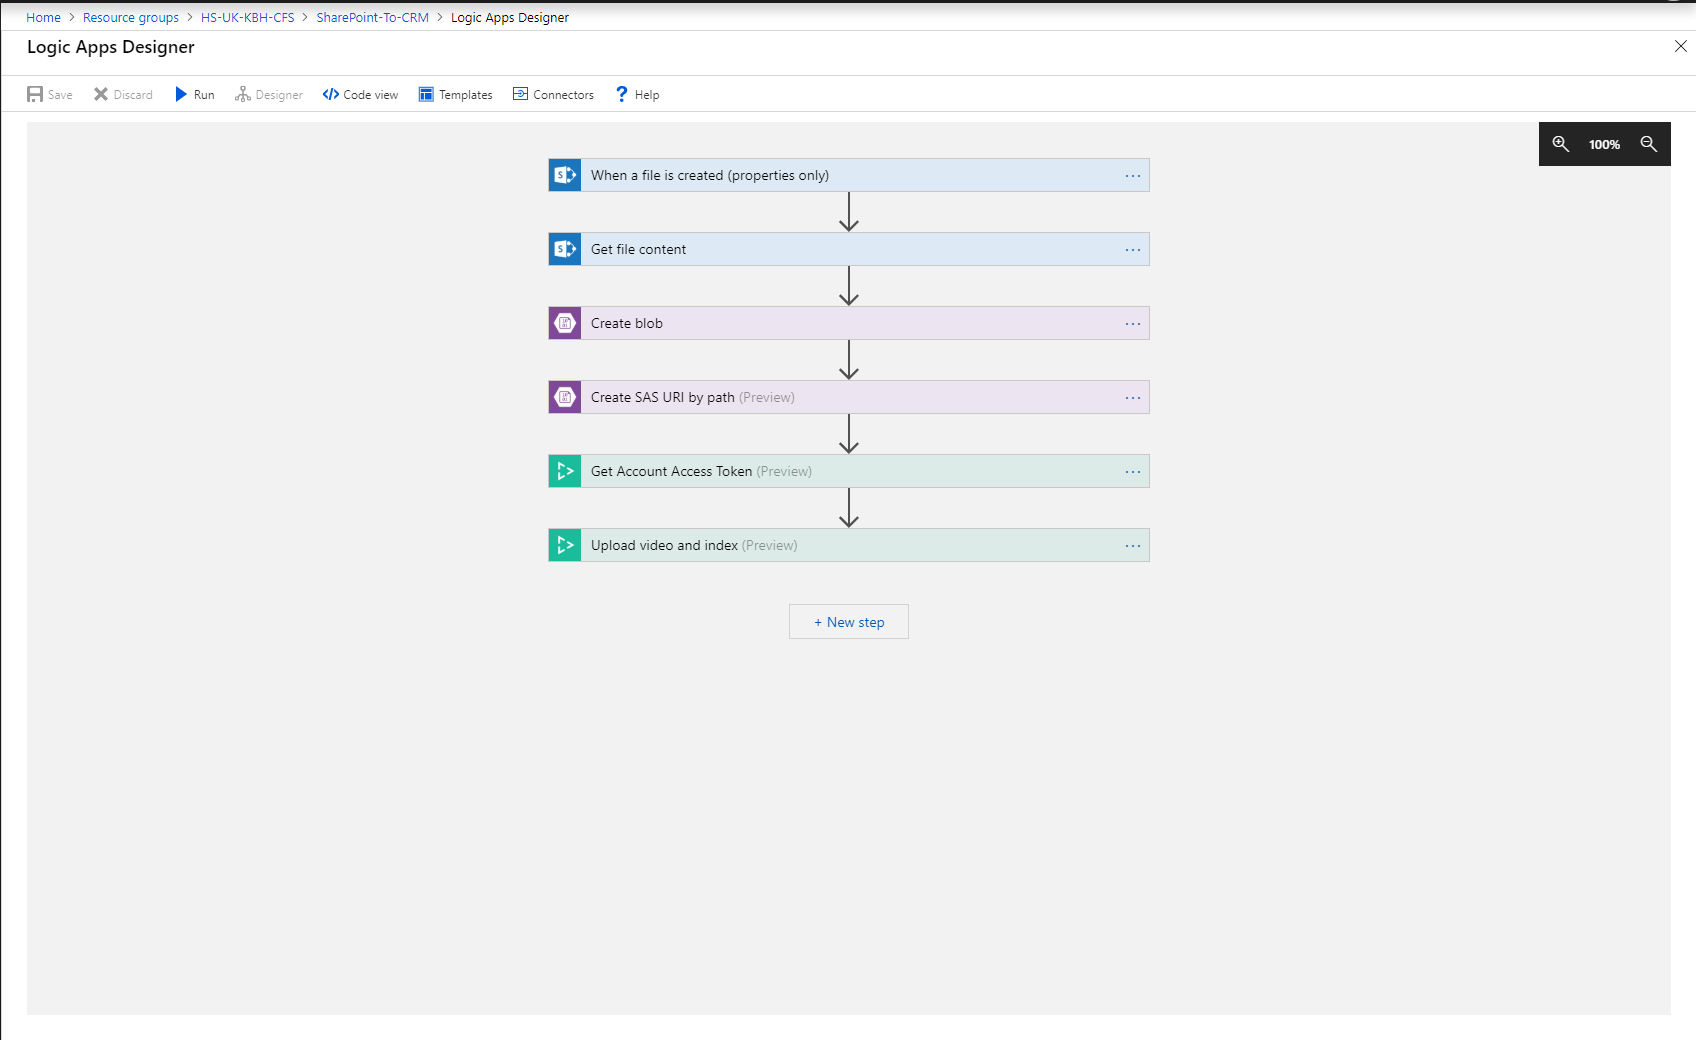Click the Save floppy disk icon

click(x=35, y=94)
